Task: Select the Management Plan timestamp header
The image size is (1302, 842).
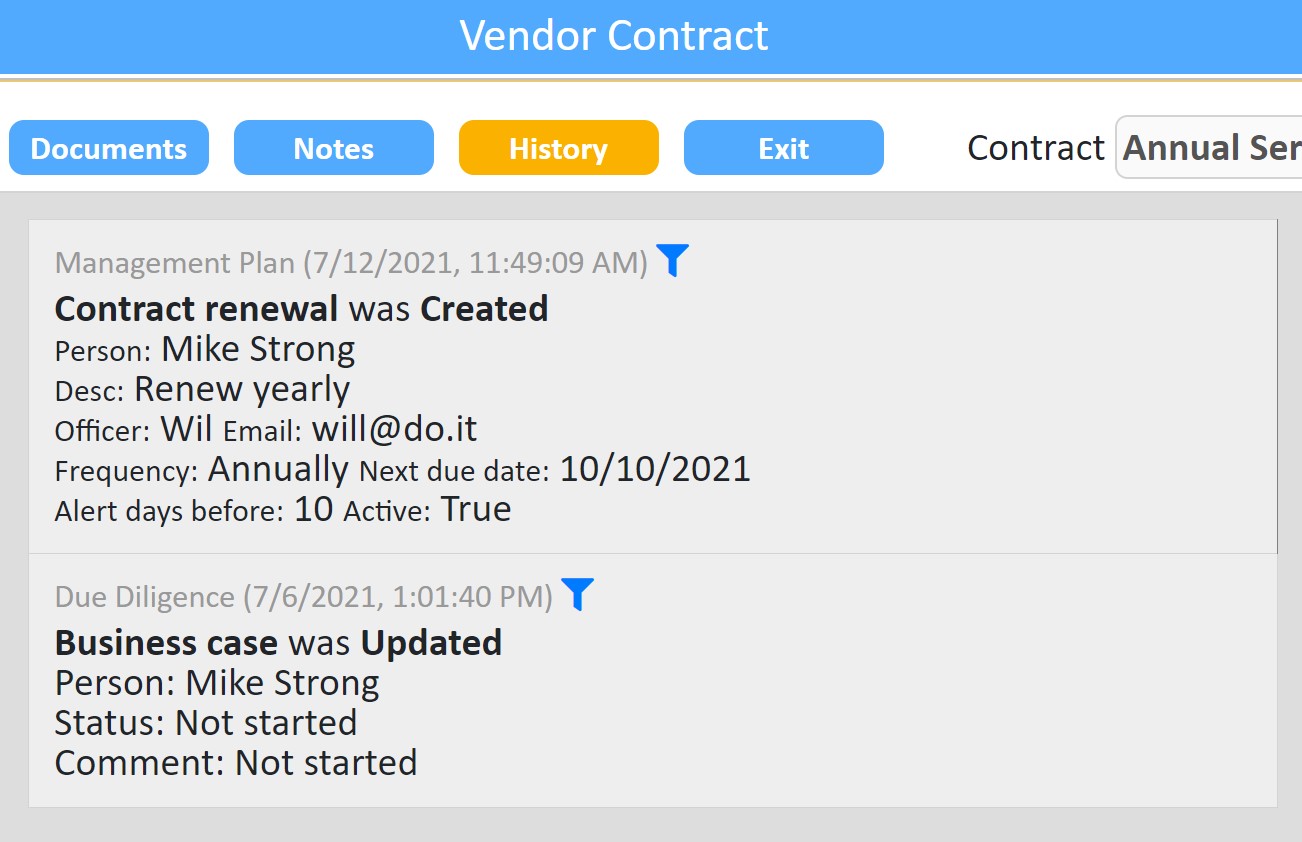Action: click(352, 263)
